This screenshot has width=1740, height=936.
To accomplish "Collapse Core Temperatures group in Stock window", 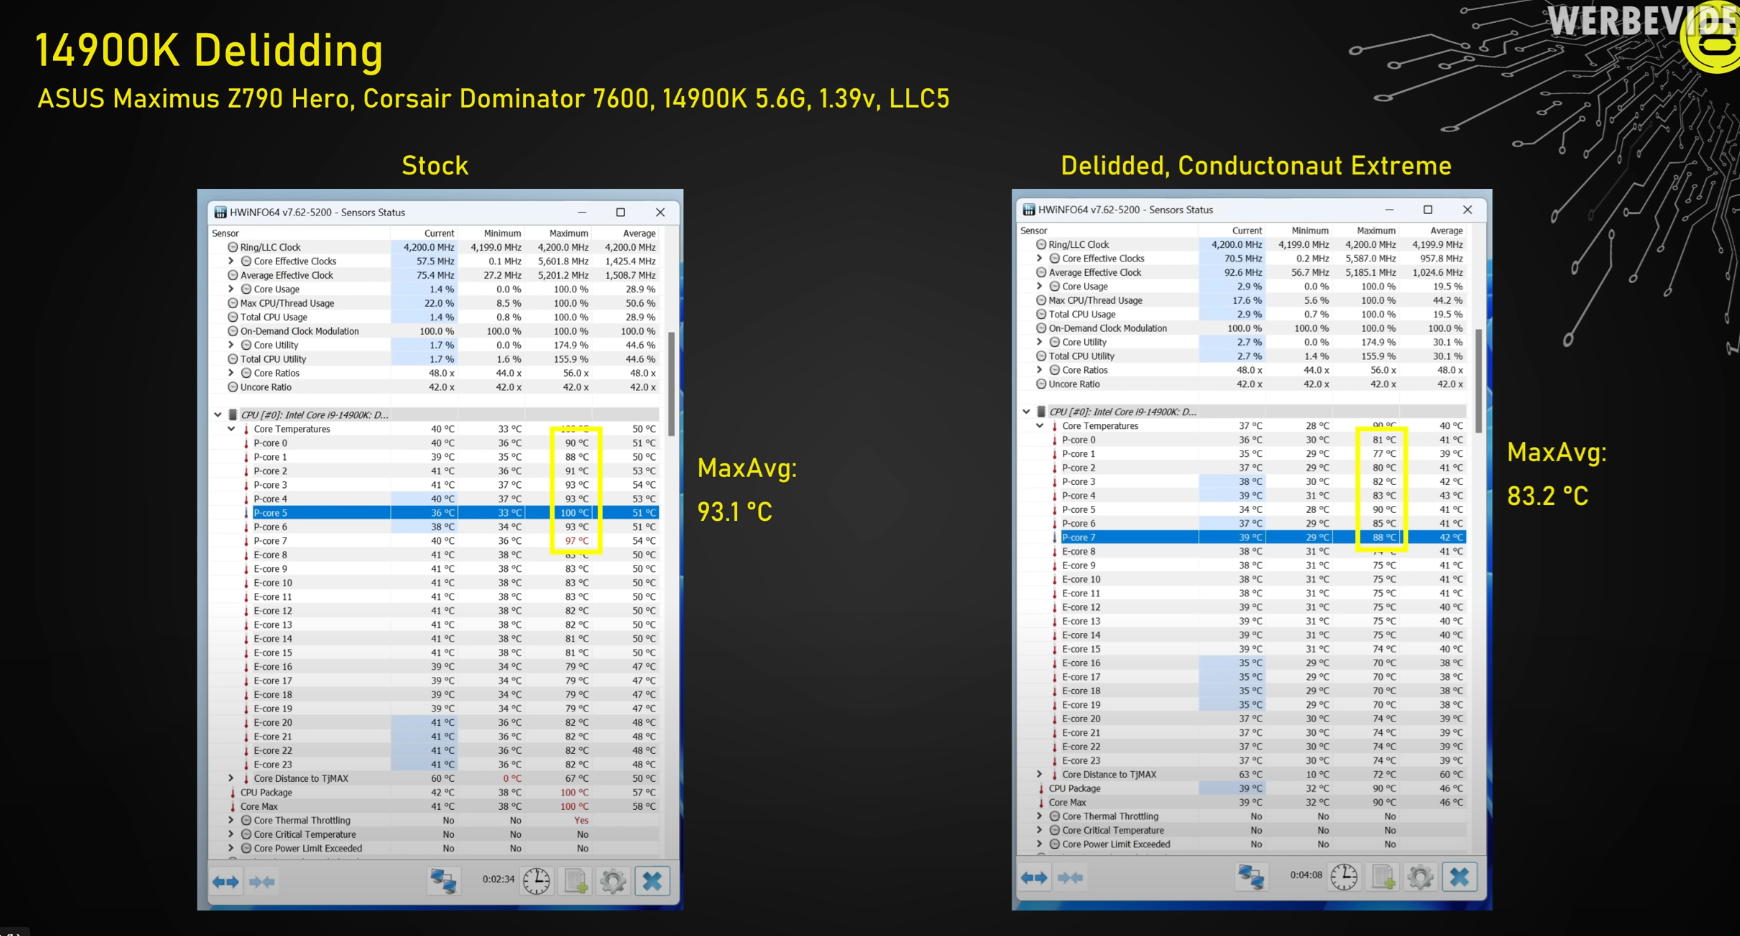I will (231, 429).
